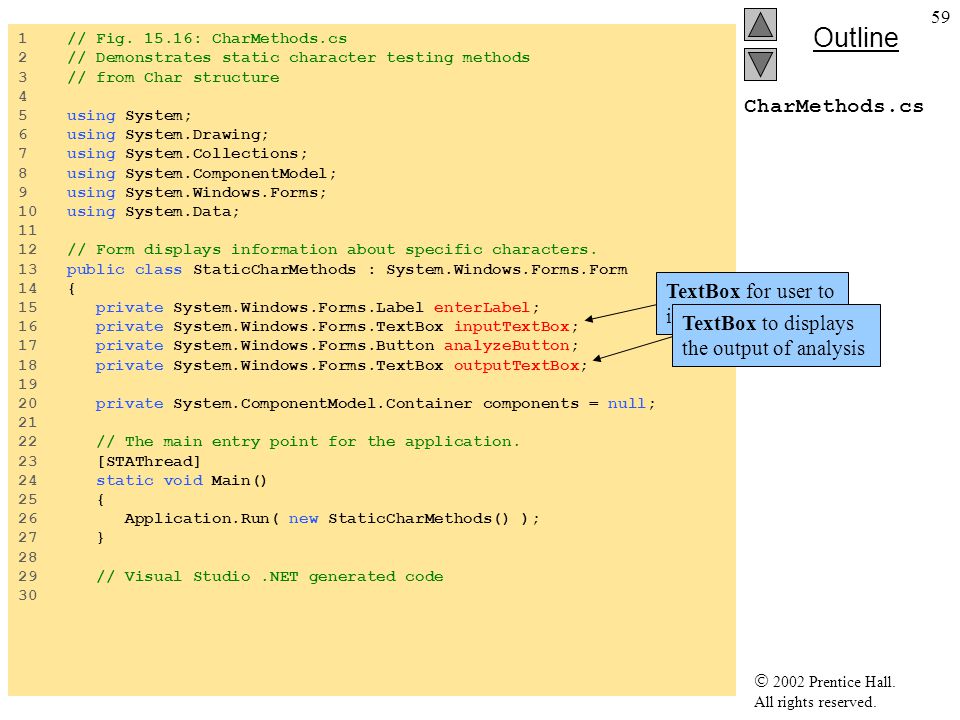Click the 'TextBox for user to' callout
960x720 pixels.
[x=752, y=288]
